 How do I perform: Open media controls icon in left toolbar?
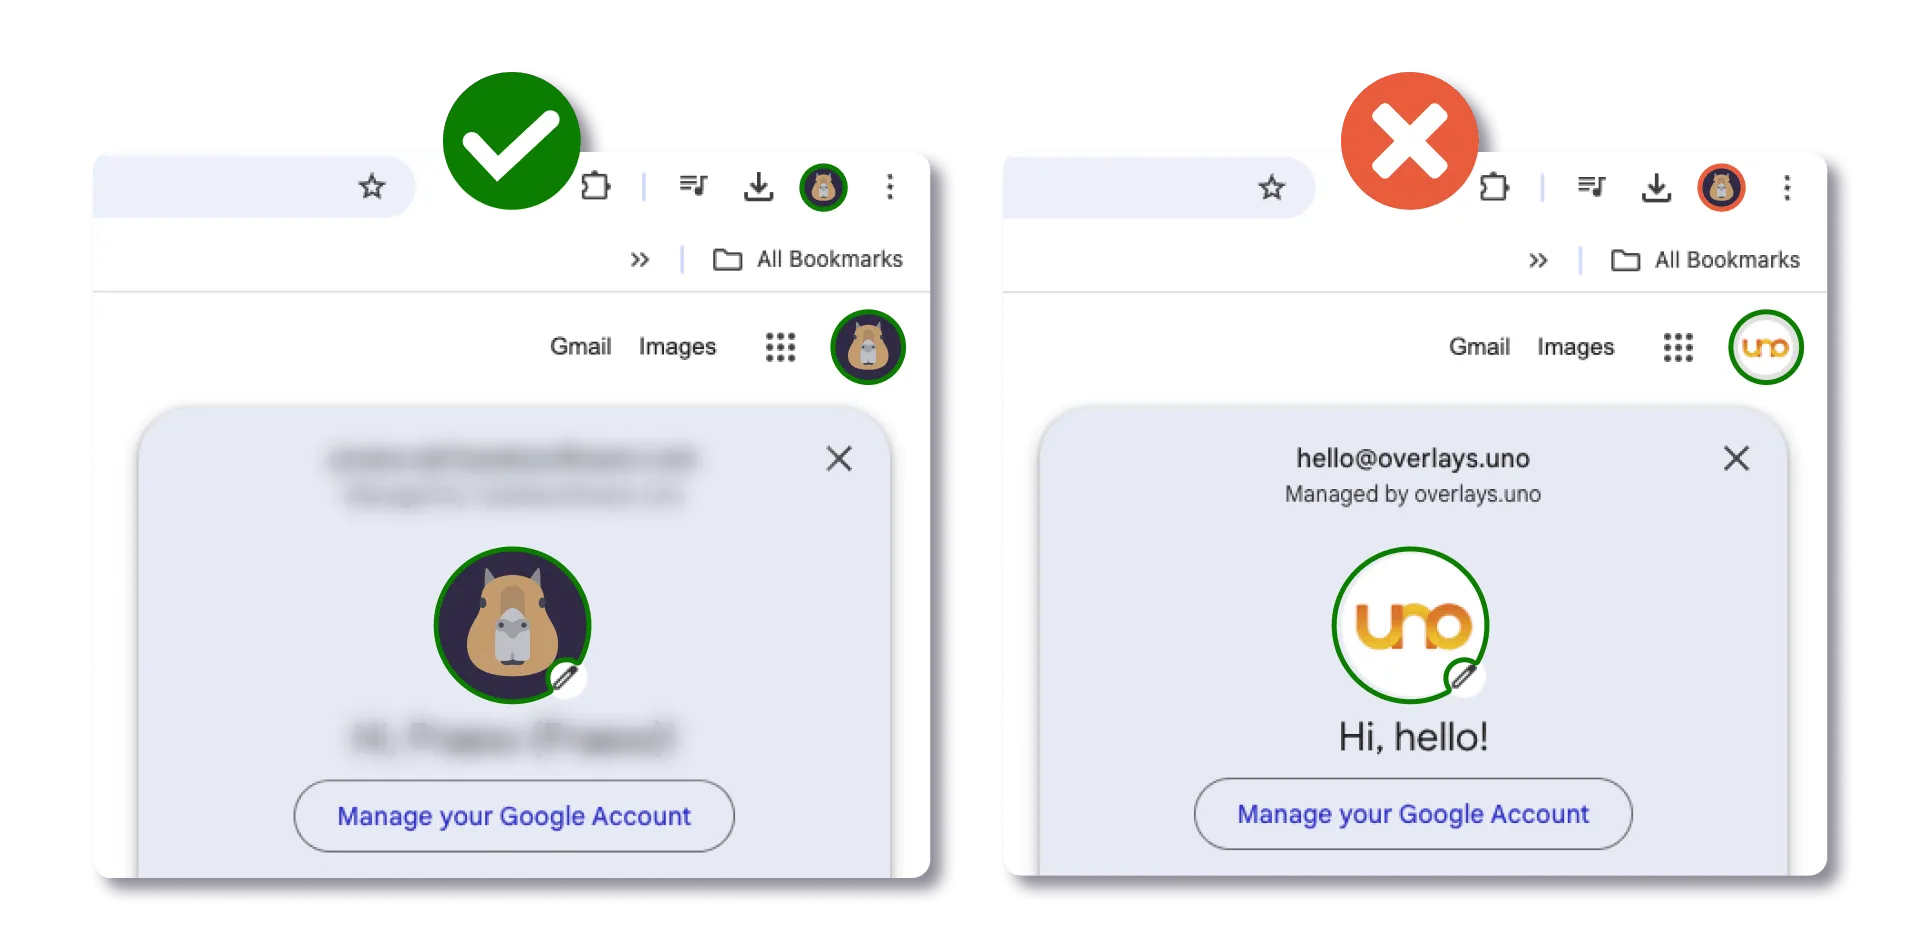pyautogui.click(x=693, y=186)
